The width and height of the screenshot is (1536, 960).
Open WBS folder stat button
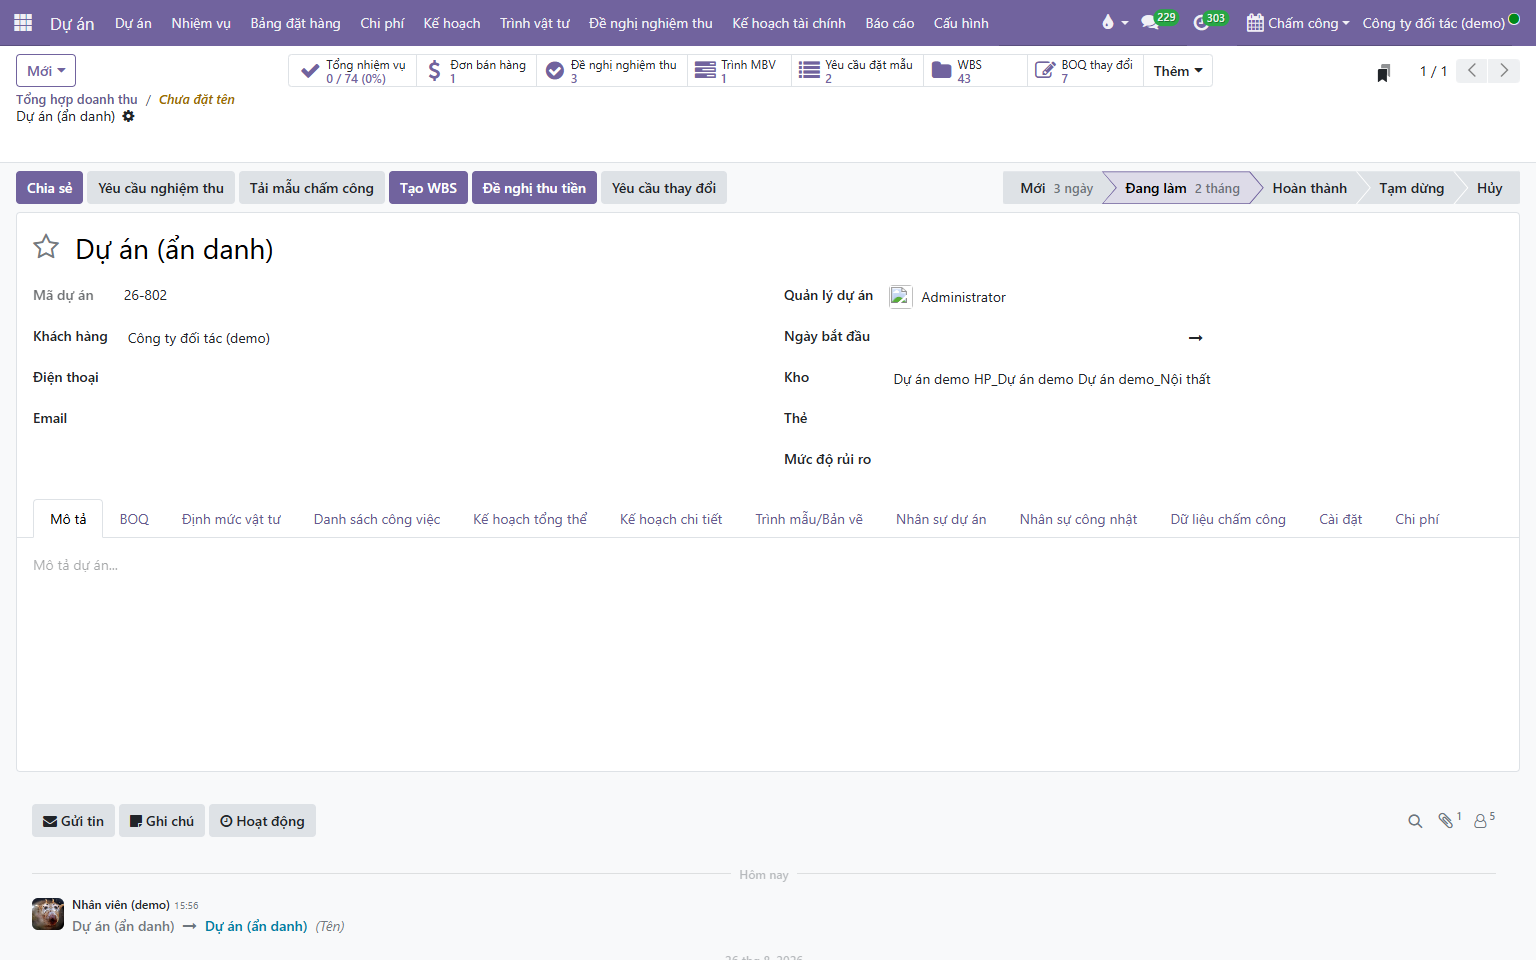(x=975, y=71)
